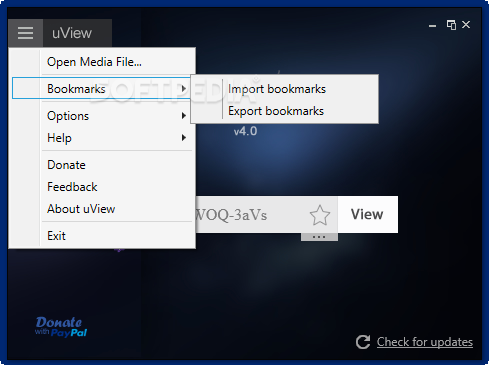Restore the uView window size

coord(451,25)
